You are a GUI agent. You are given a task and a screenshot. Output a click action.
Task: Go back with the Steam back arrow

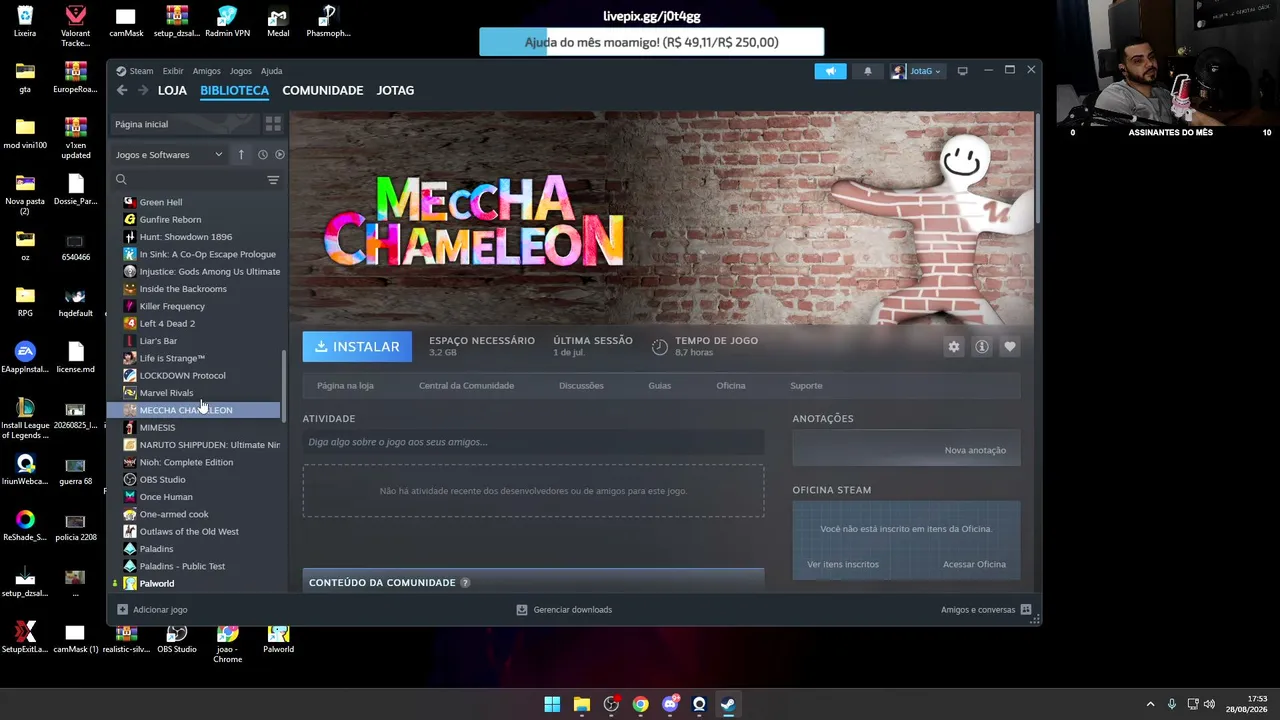pyautogui.click(x=122, y=90)
